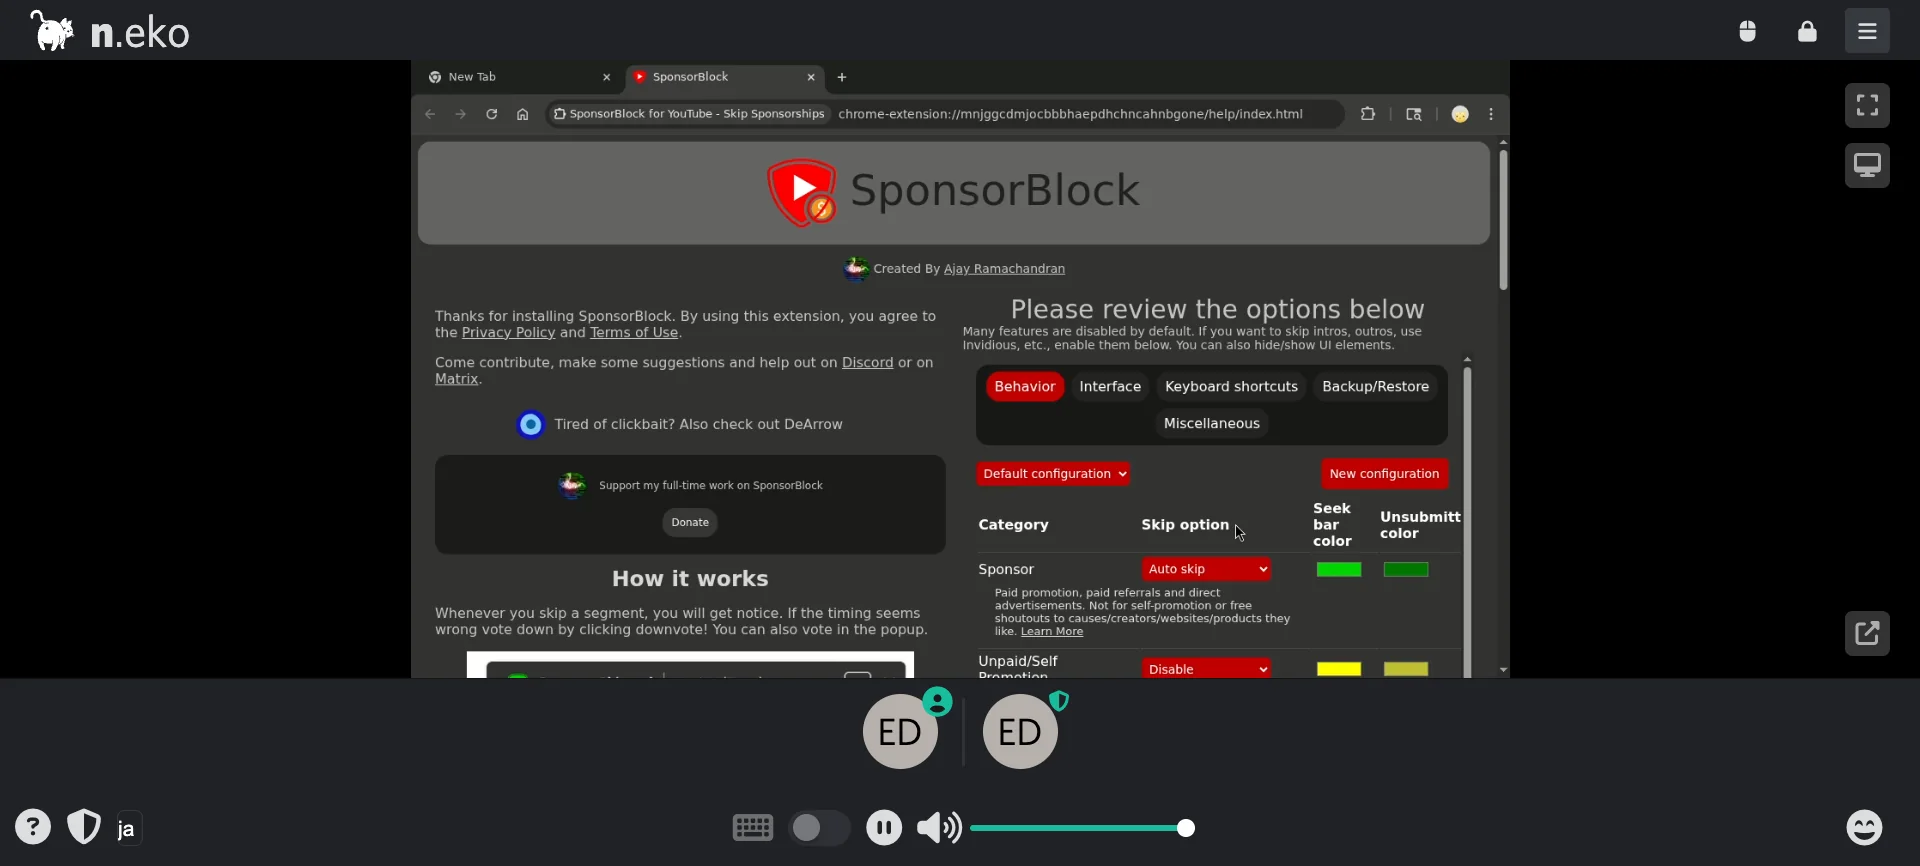Click the browser home icon
This screenshot has width=1920, height=866.
(x=522, y=114)
